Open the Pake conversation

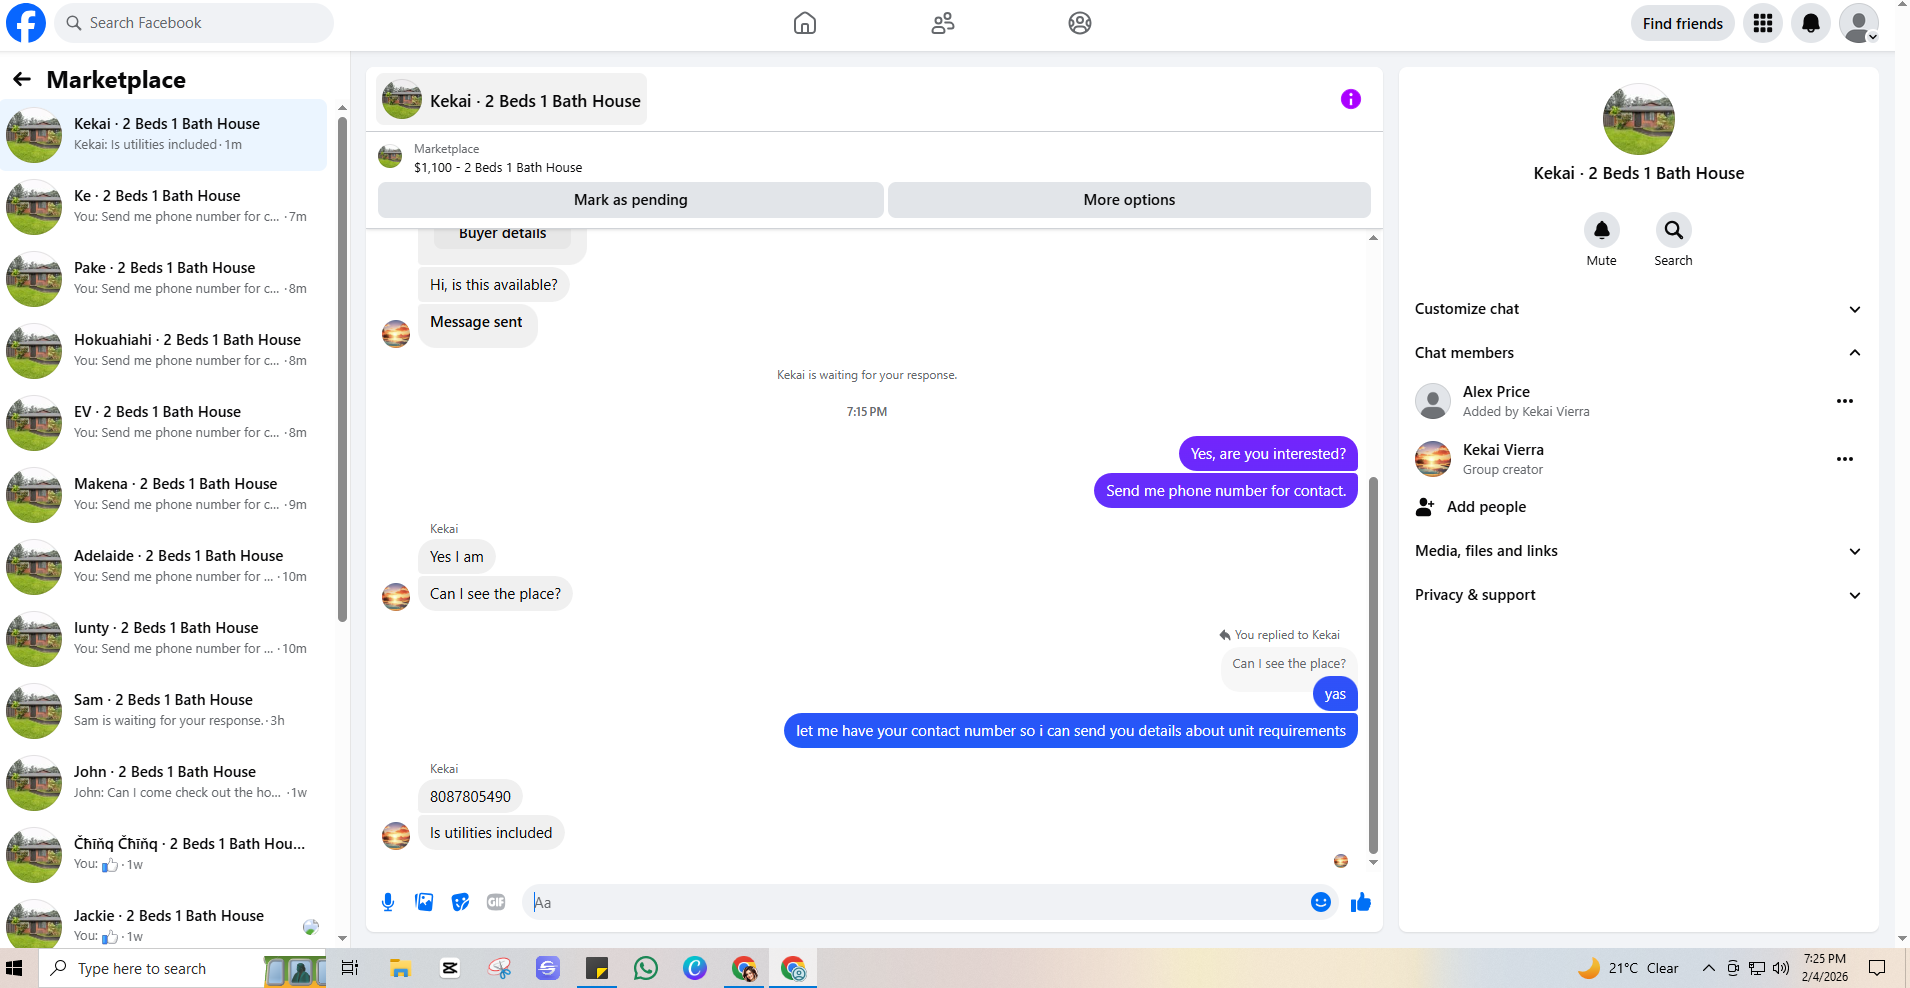click(164, 279)
